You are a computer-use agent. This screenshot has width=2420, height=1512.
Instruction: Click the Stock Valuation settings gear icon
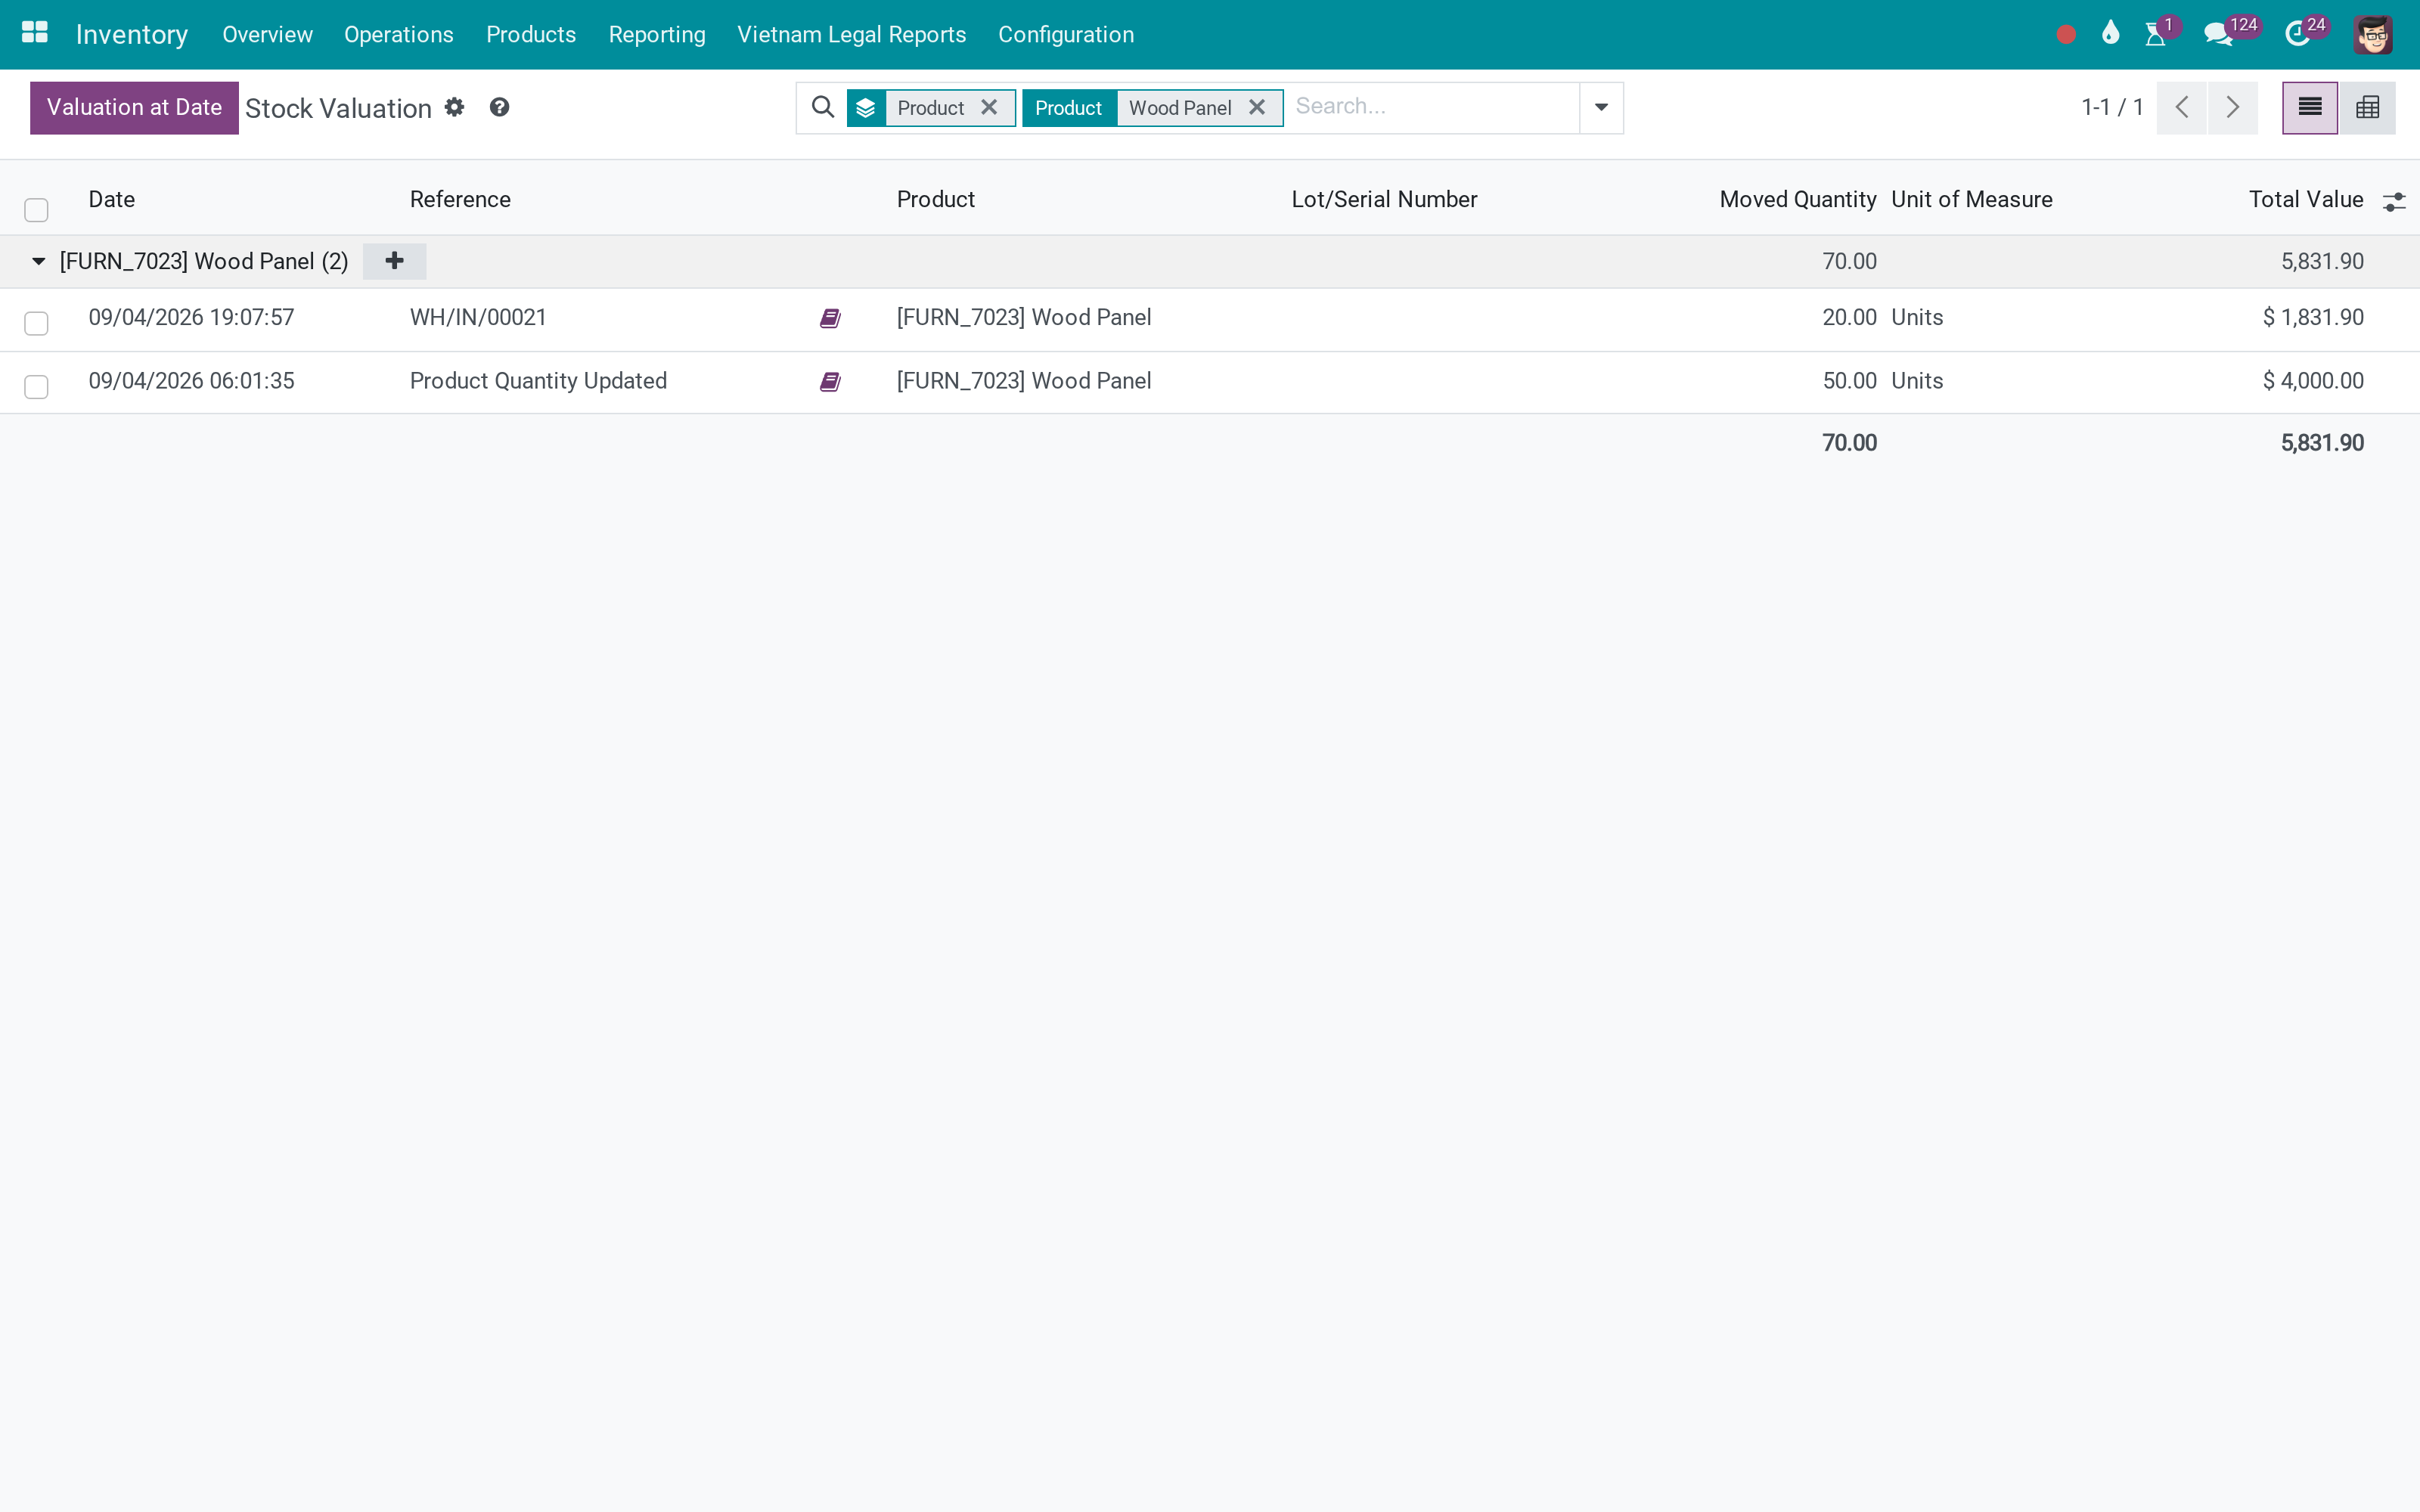pyautogui.click(x=455, y=107)
